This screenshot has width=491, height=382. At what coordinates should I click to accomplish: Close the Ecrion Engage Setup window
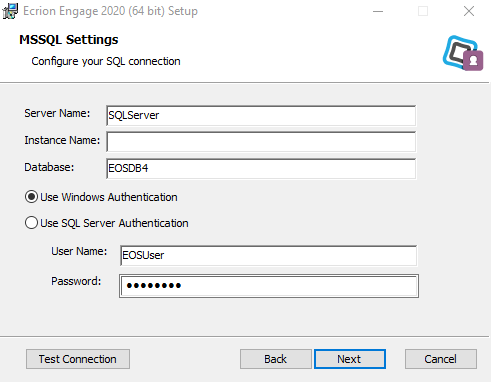pos(469,11)
